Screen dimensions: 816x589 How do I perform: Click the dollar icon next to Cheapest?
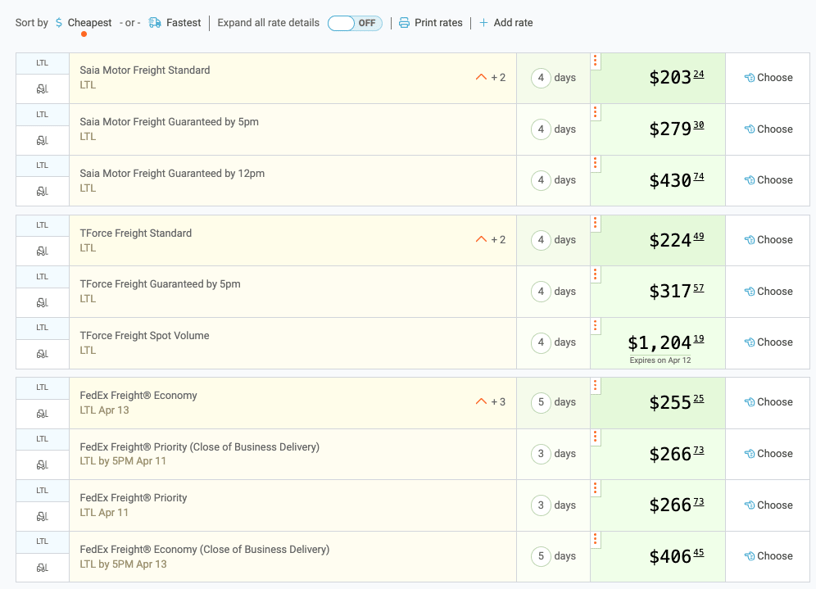point(59,23)
